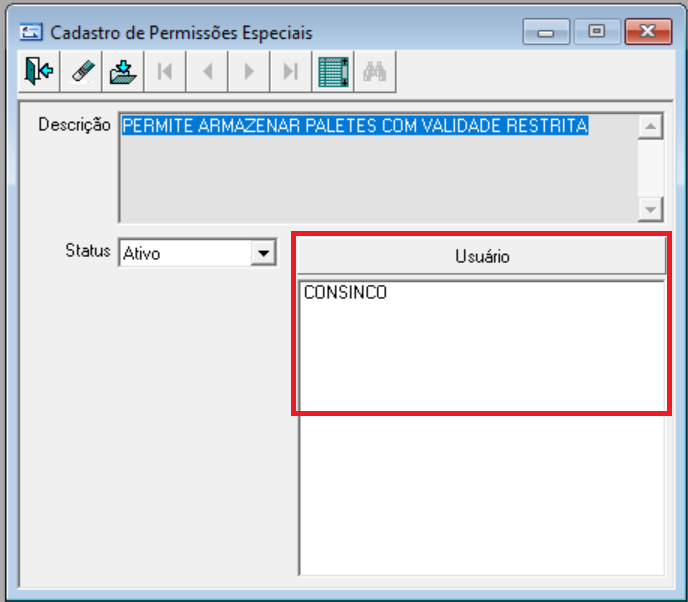688x602 pixels.
Task: Click the Descrição scrollbar up arrow
Action: tap(650, 127)
